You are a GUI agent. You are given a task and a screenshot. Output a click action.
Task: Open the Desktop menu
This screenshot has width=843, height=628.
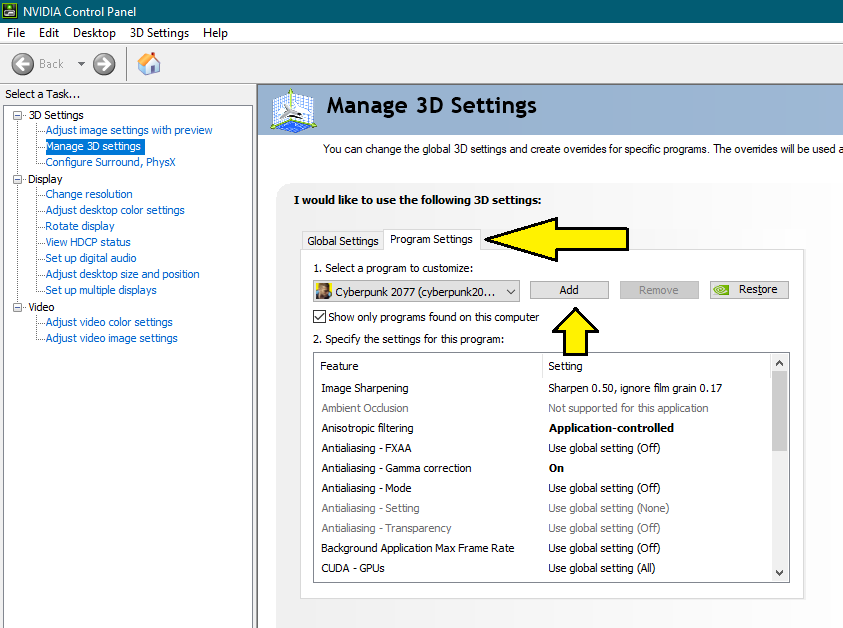[94, 33]
